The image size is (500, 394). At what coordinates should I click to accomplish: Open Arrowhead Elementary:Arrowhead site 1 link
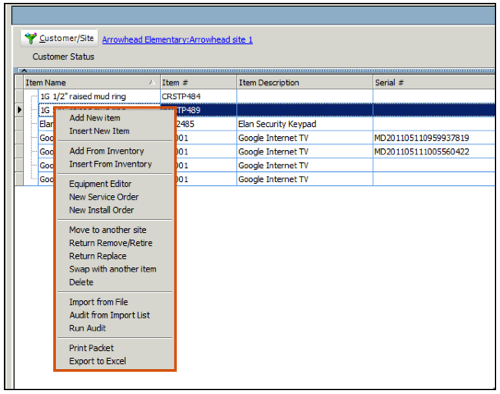pos(177,40)
